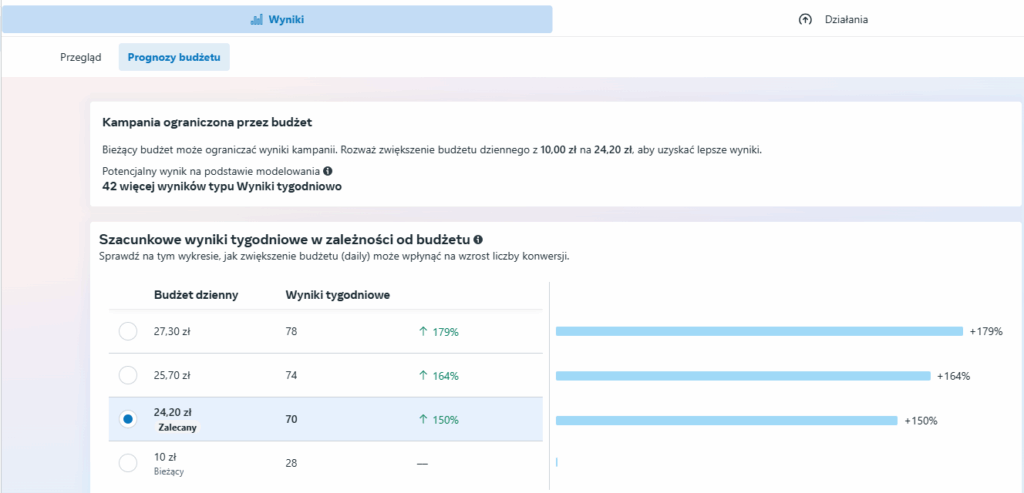The width and height of the screenshot is (1024, 493).
Task: Click the +150% forecast bar
Action: pyautogui.click(x=727, y=420)
